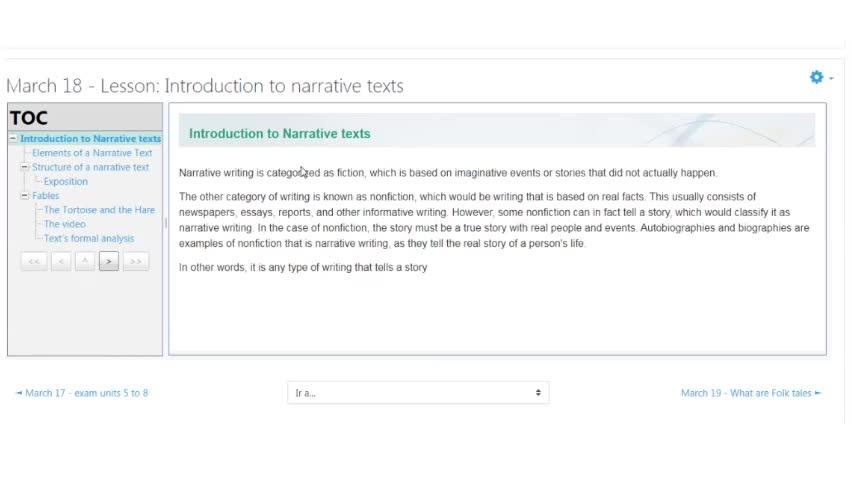852x480 pixels.
Task: Open the settings gear menu
Action: click(x=818, y=77)
